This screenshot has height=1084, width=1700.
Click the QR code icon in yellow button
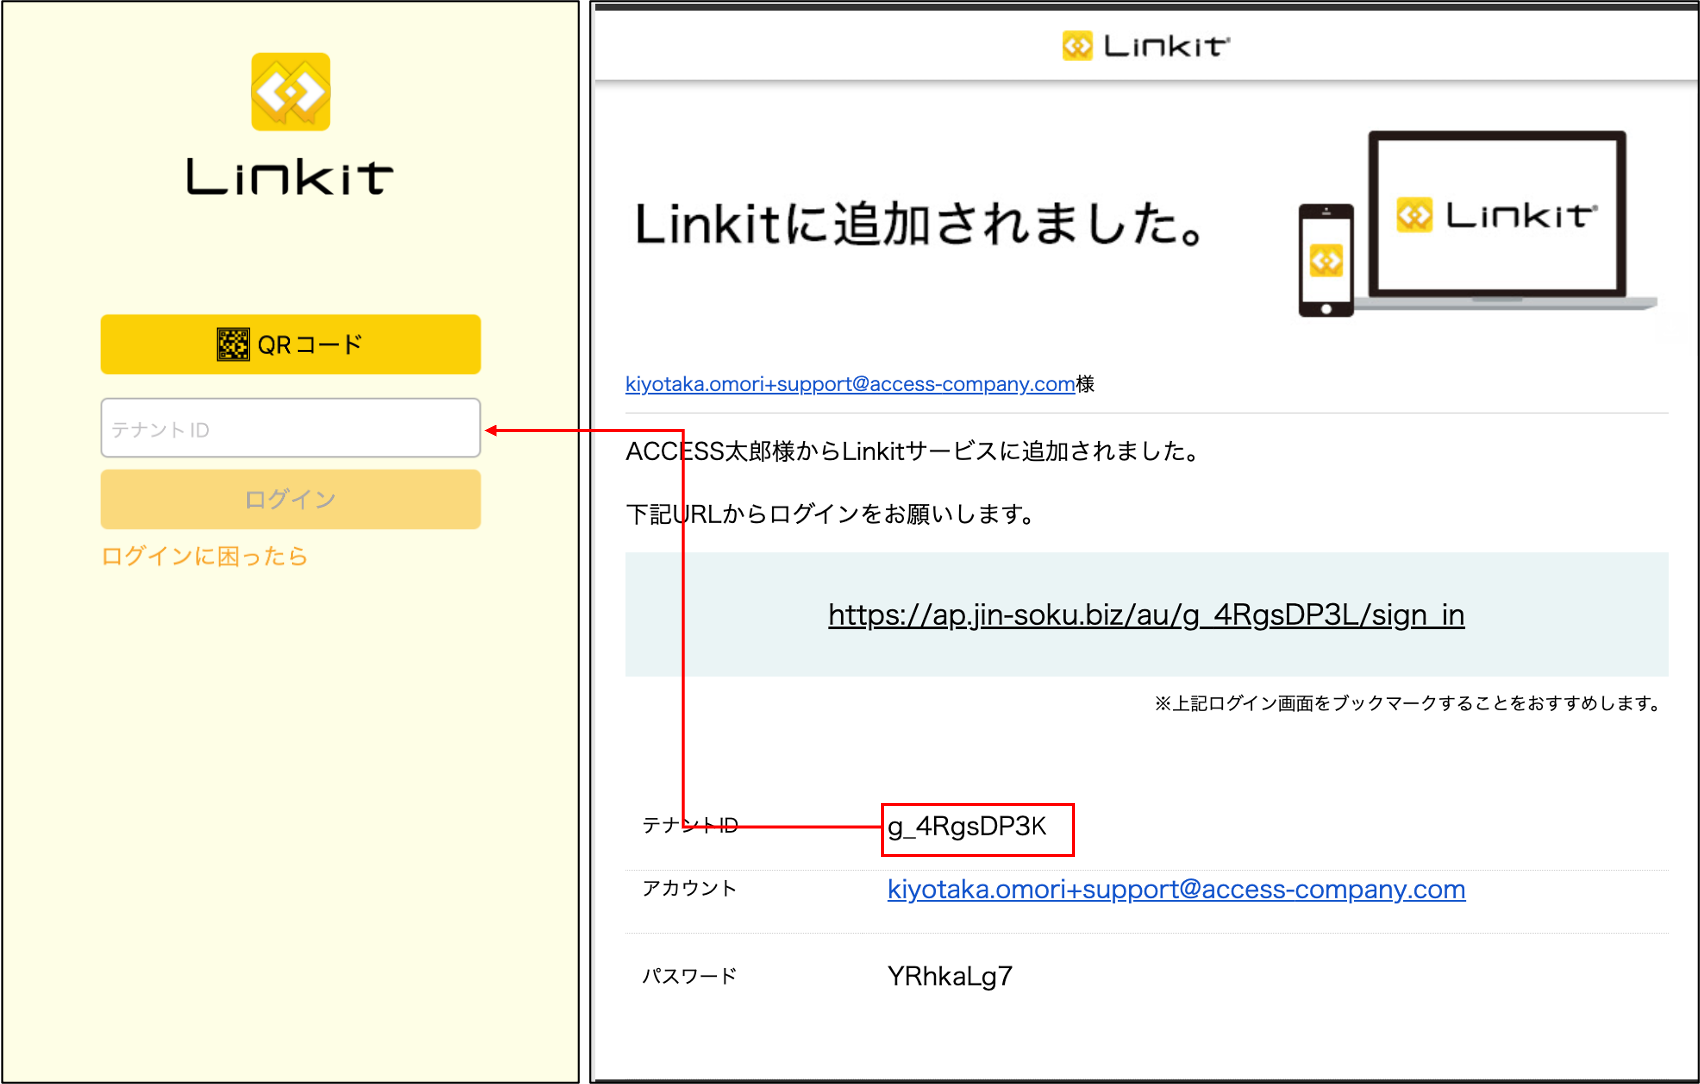point(233,344)
